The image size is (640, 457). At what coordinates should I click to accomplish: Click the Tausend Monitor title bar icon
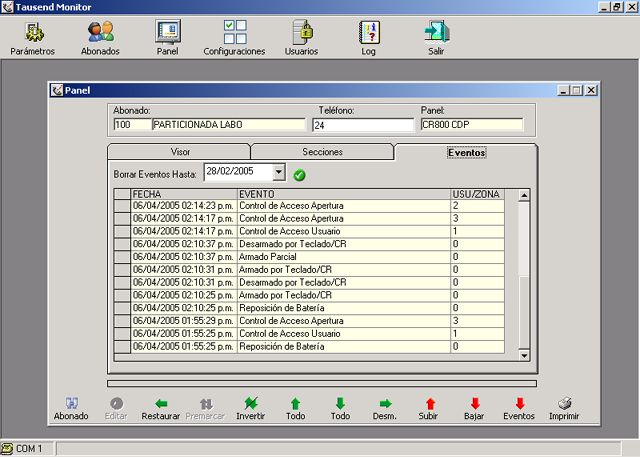[7, 7]
